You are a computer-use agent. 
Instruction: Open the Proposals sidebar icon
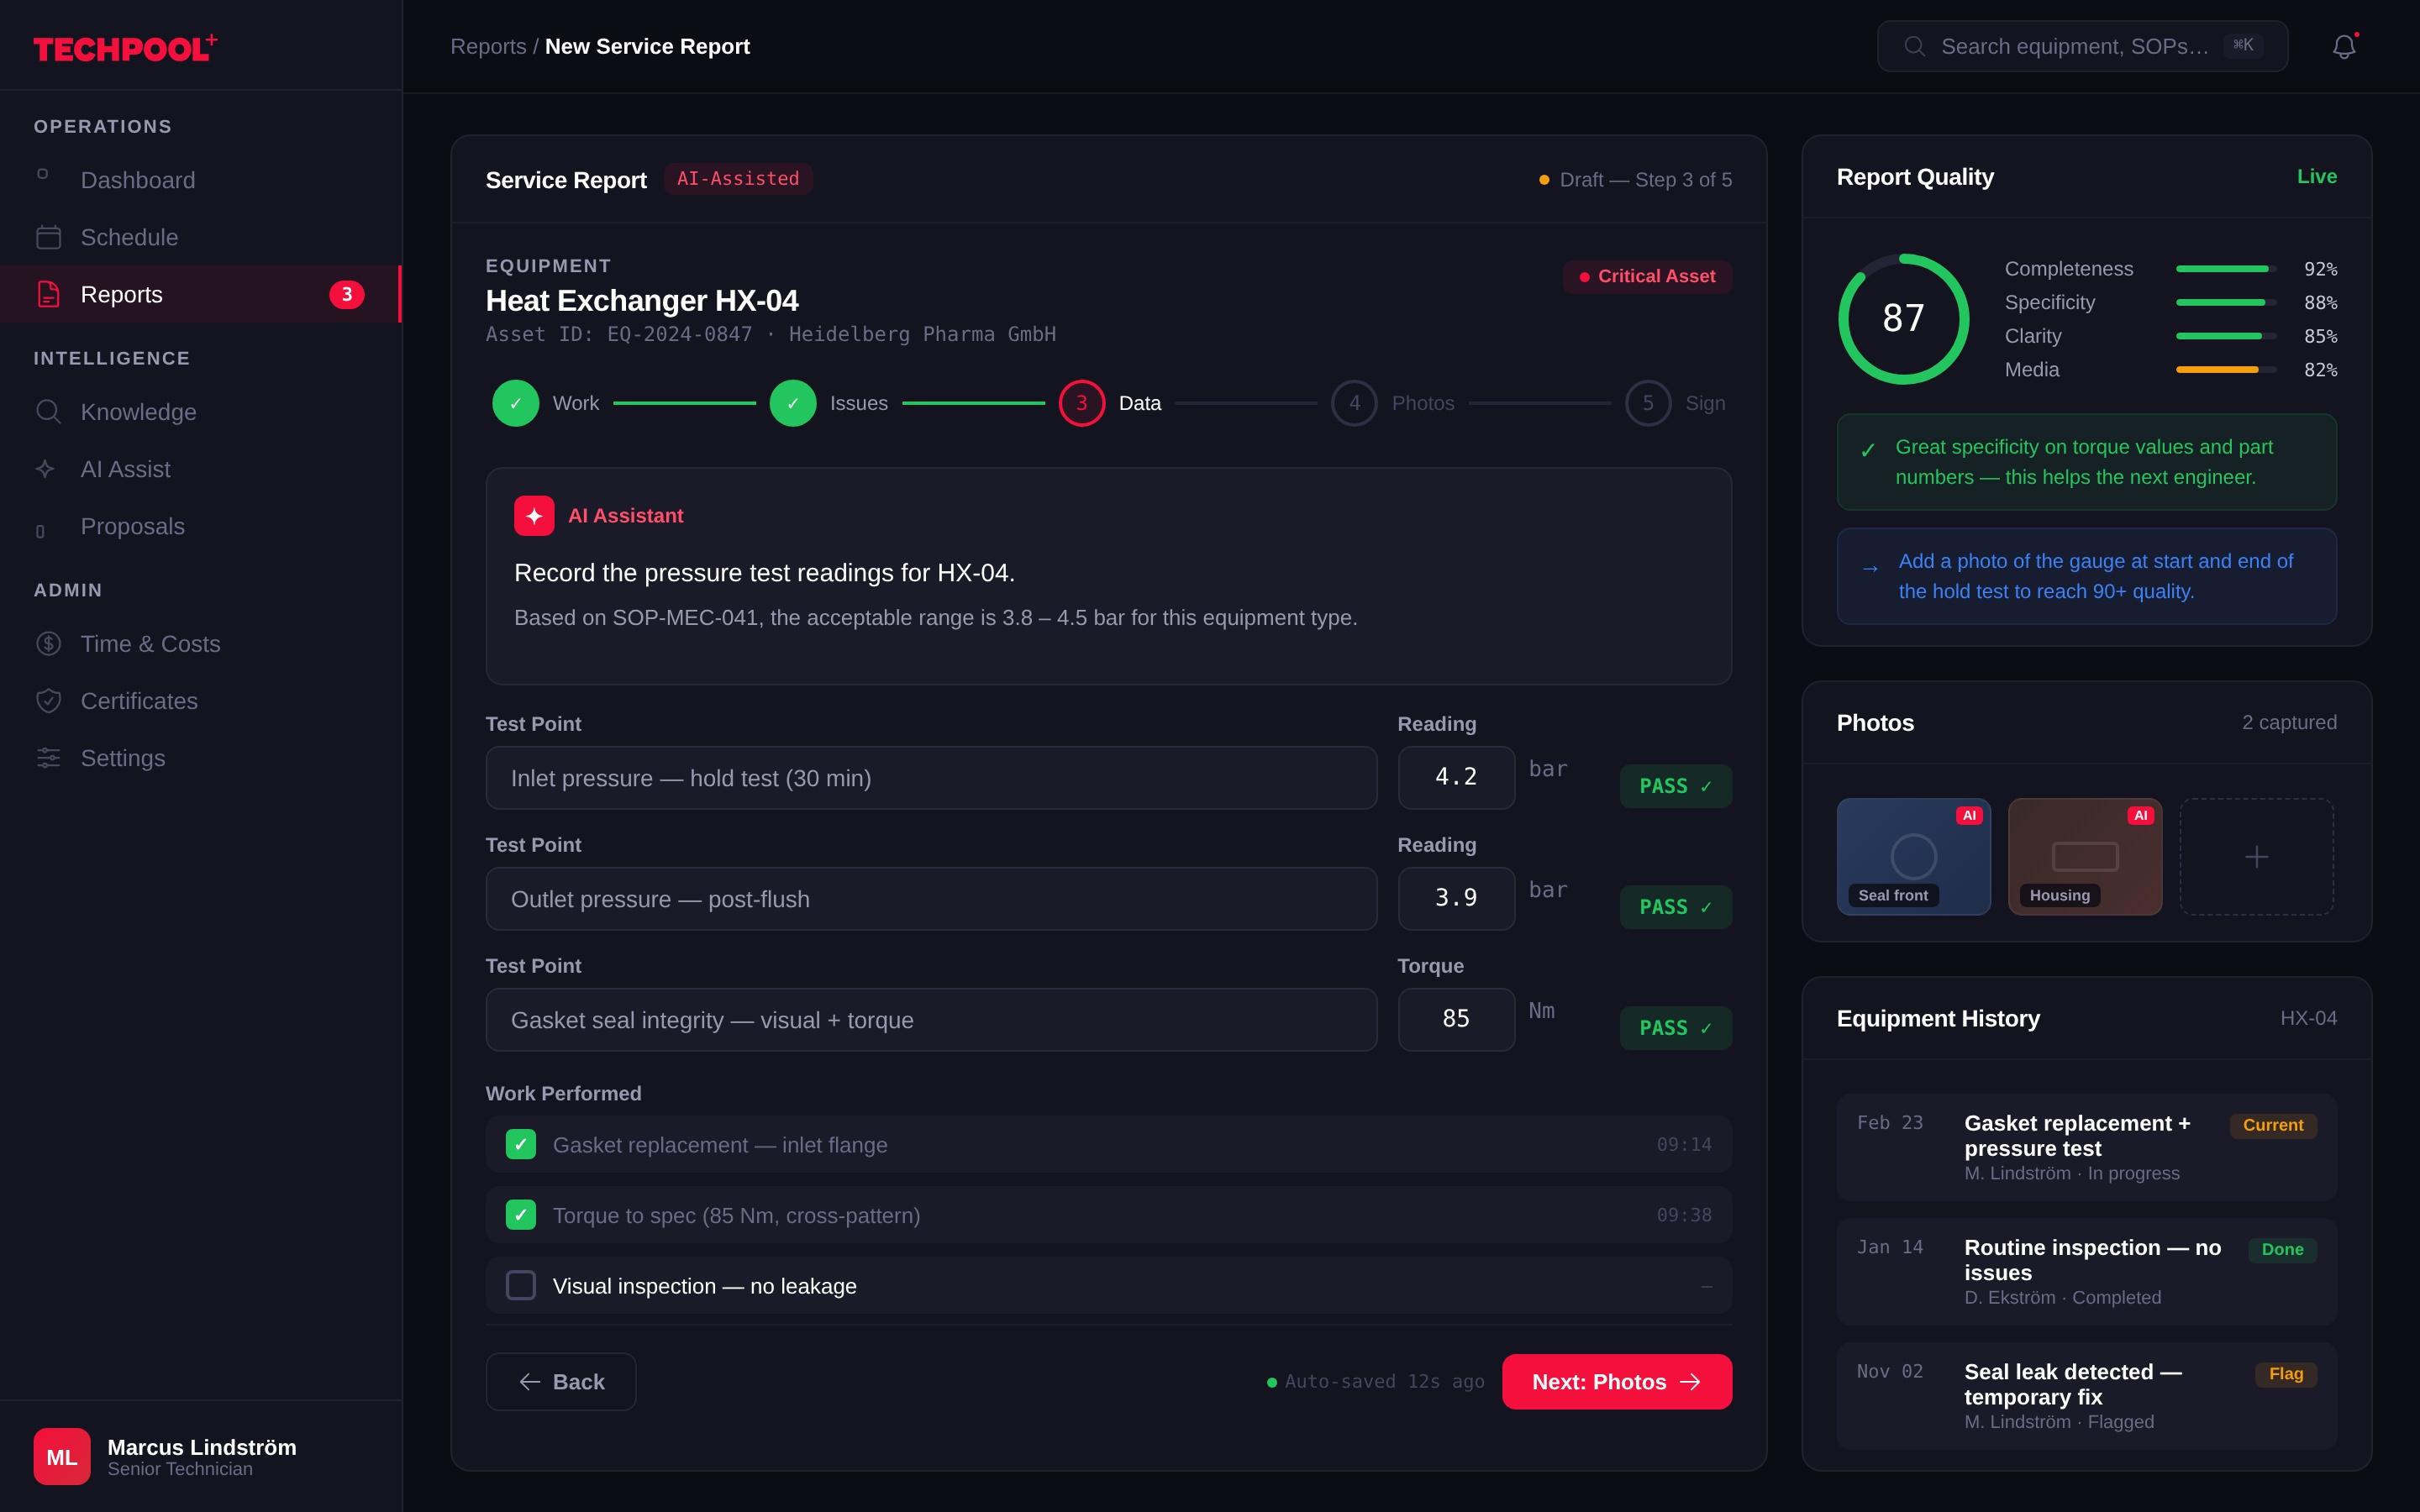point(40,526)
